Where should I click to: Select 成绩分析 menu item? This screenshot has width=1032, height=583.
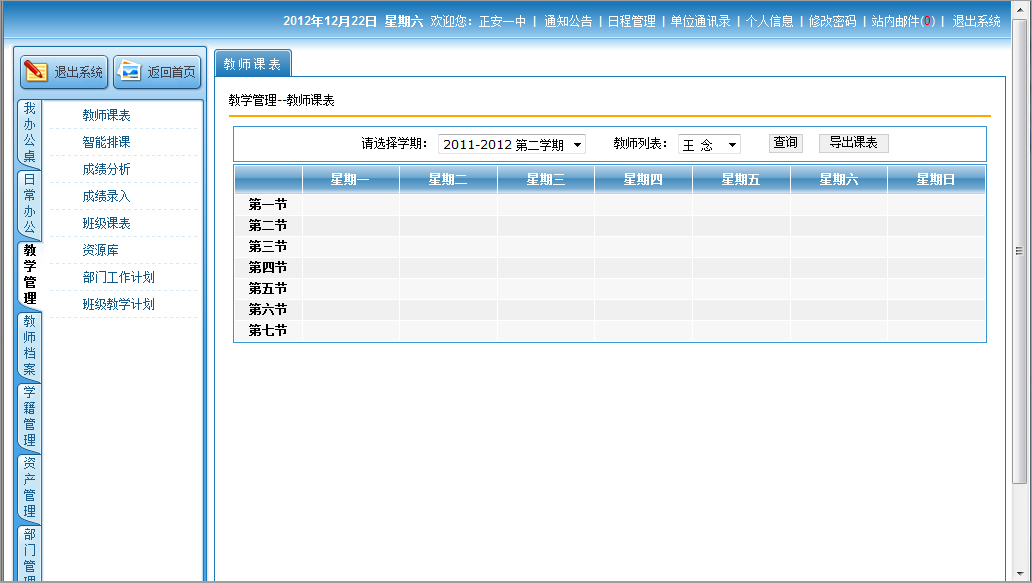[x=106, y=169]
